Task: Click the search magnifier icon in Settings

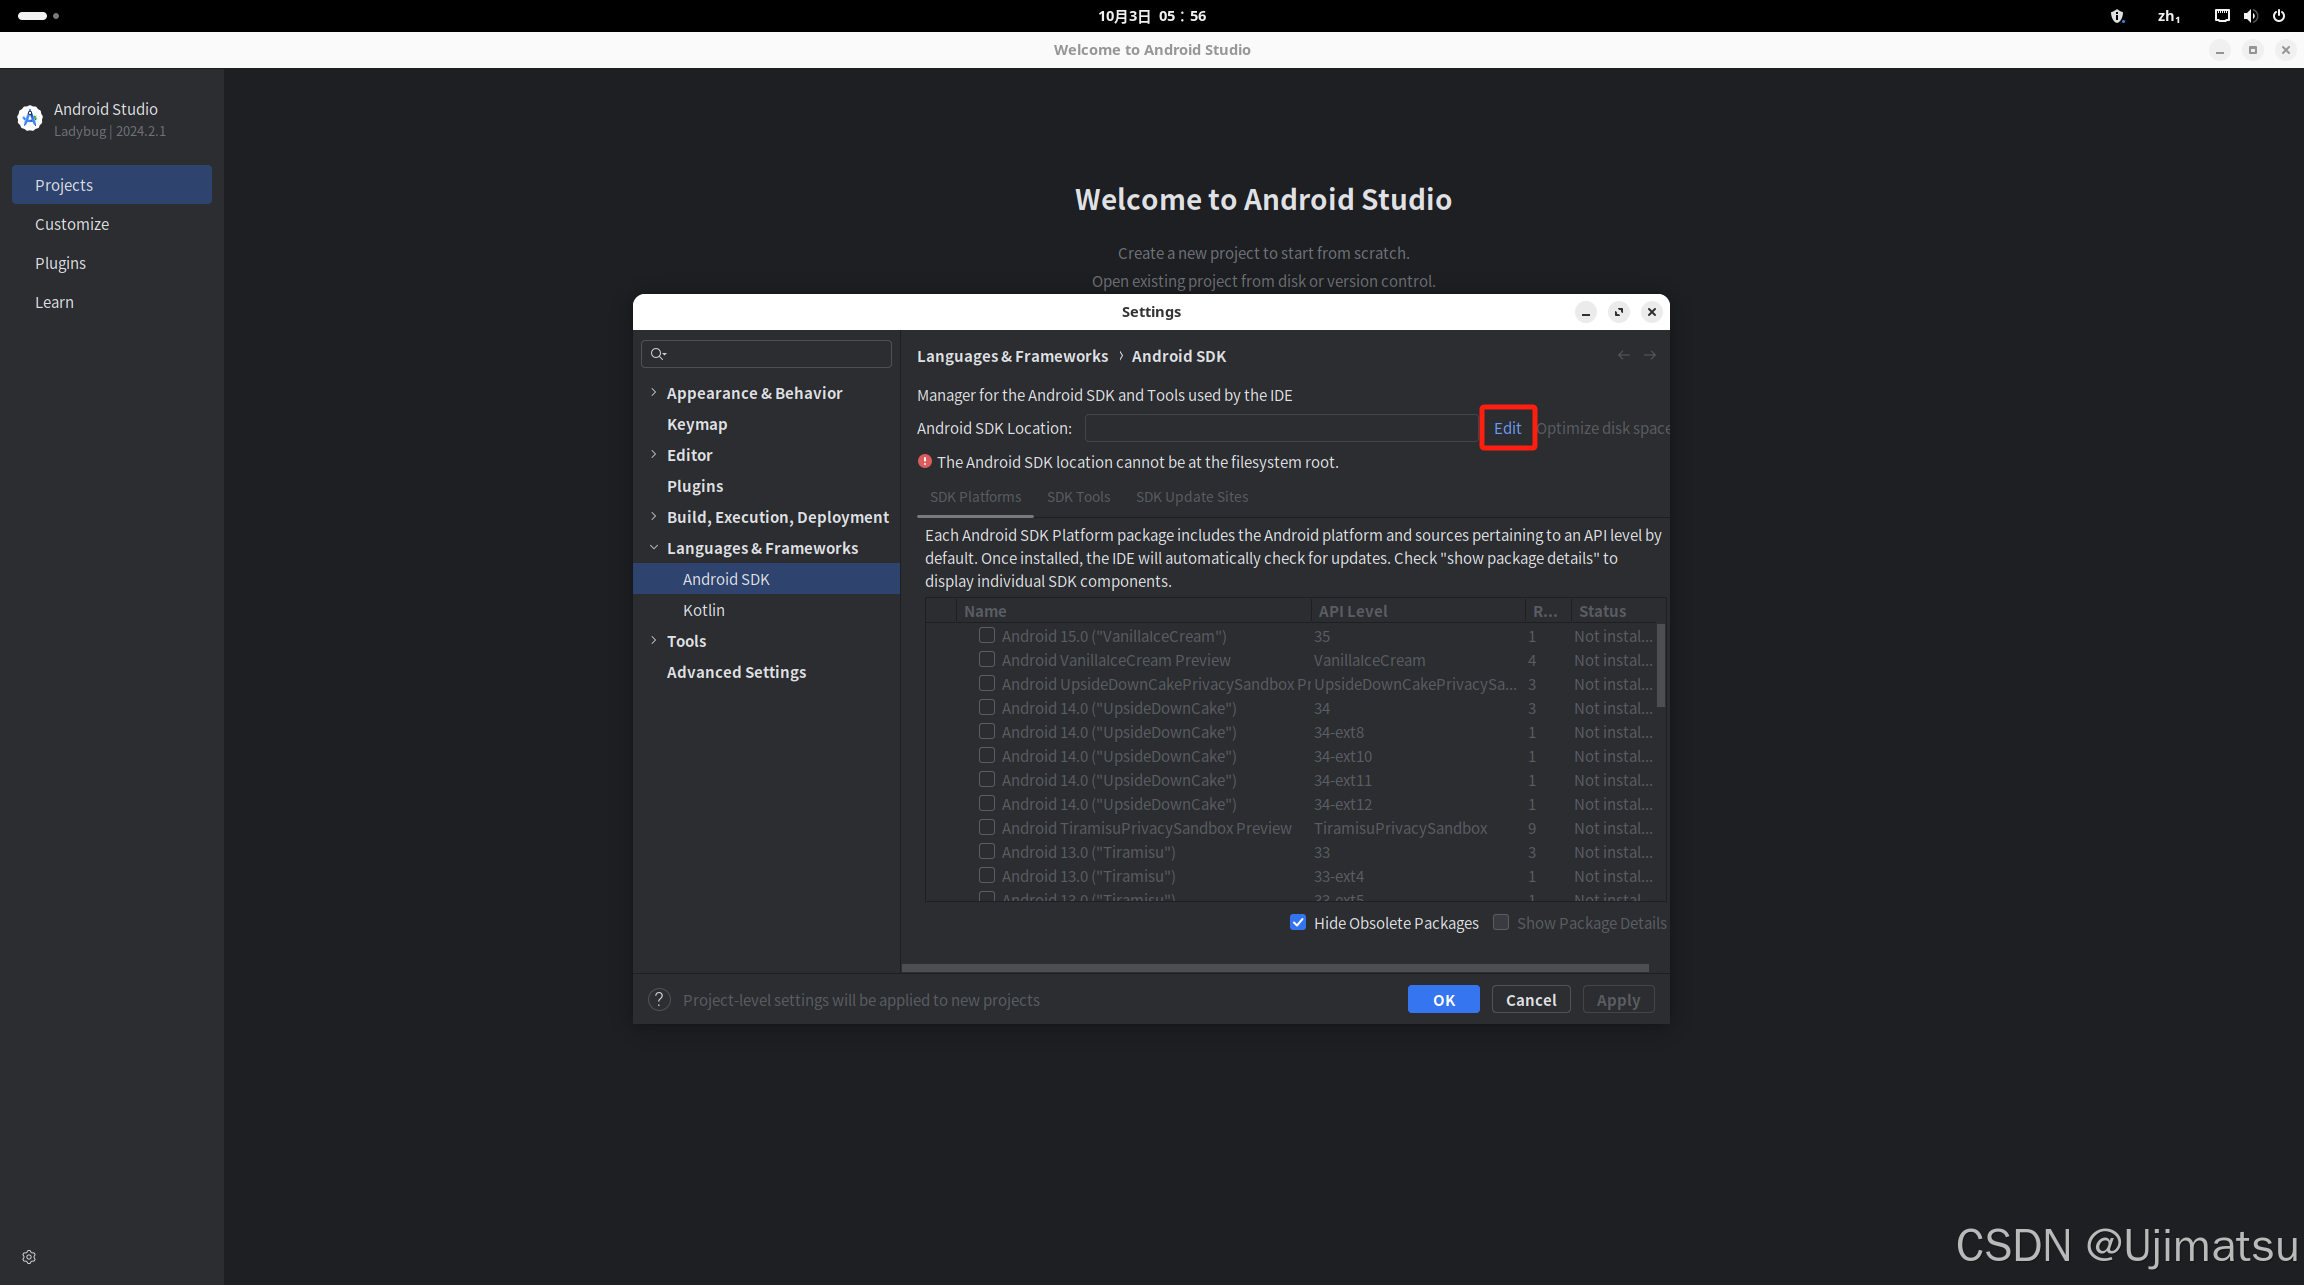Action: click(657, 354)
